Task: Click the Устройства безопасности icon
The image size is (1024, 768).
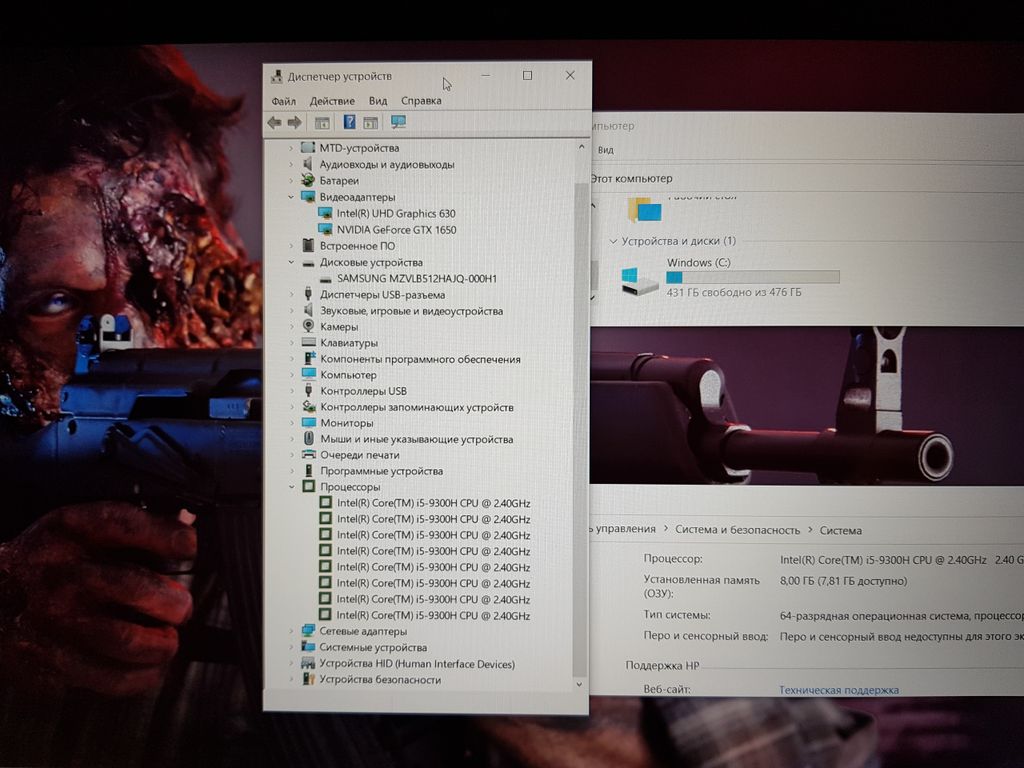Action: point(308,679)
